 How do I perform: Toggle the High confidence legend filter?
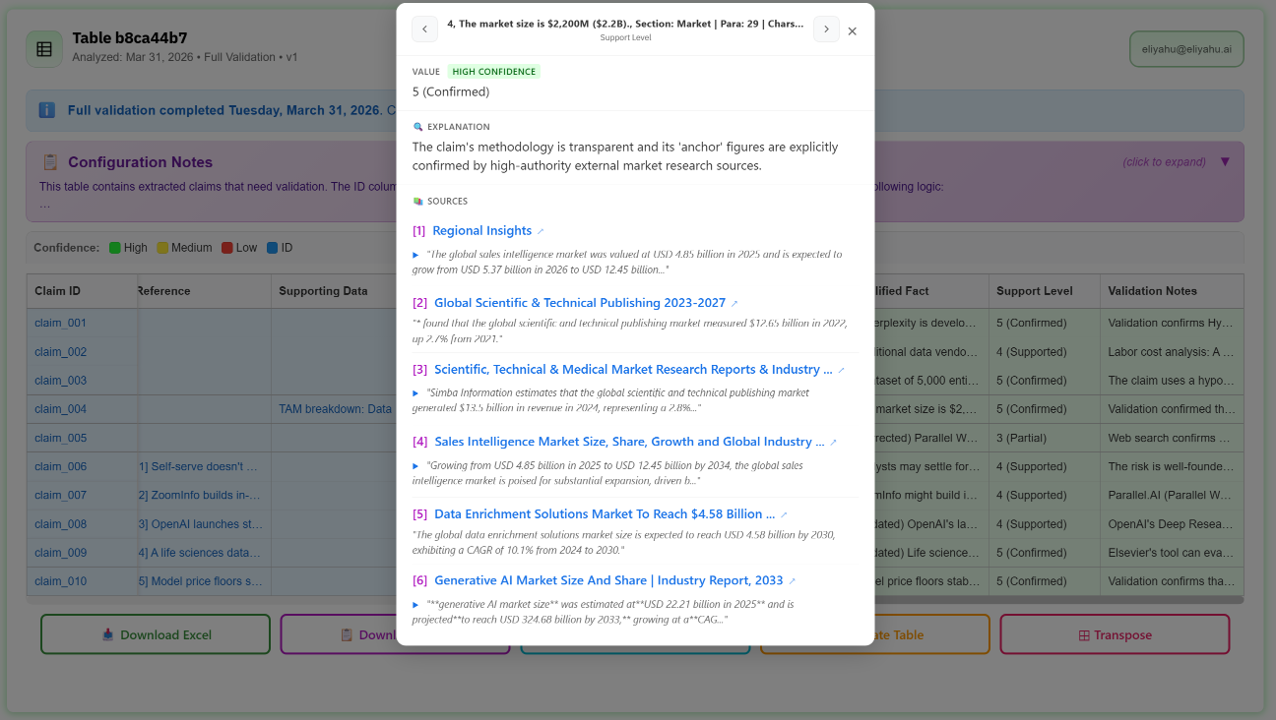coord(114,247)
